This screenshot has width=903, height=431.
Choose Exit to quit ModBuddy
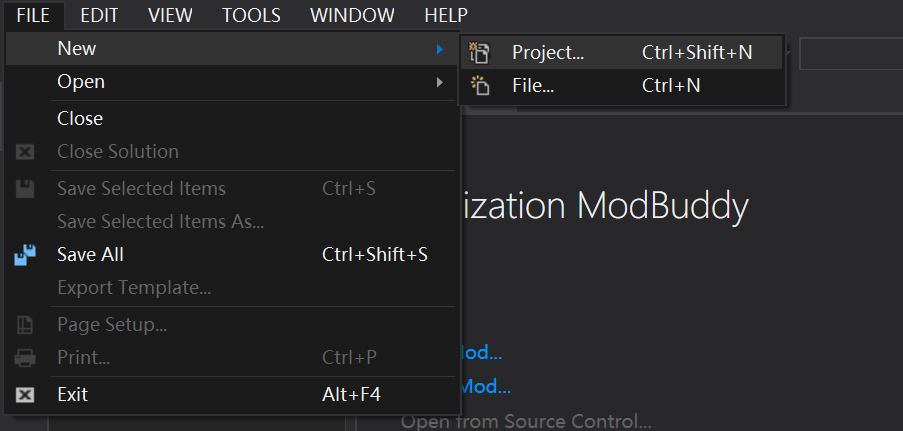coord(232,395)
